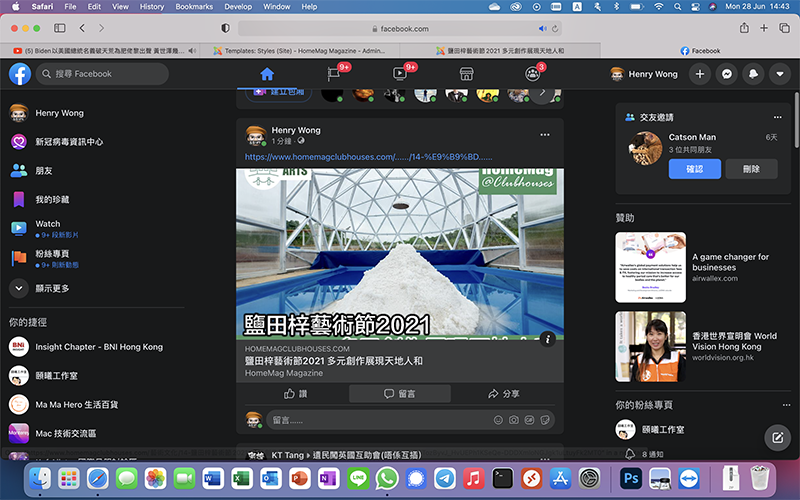800x500 pixels.
Task: Open the Groups icon in top navigation
Action: pos(532,74)
